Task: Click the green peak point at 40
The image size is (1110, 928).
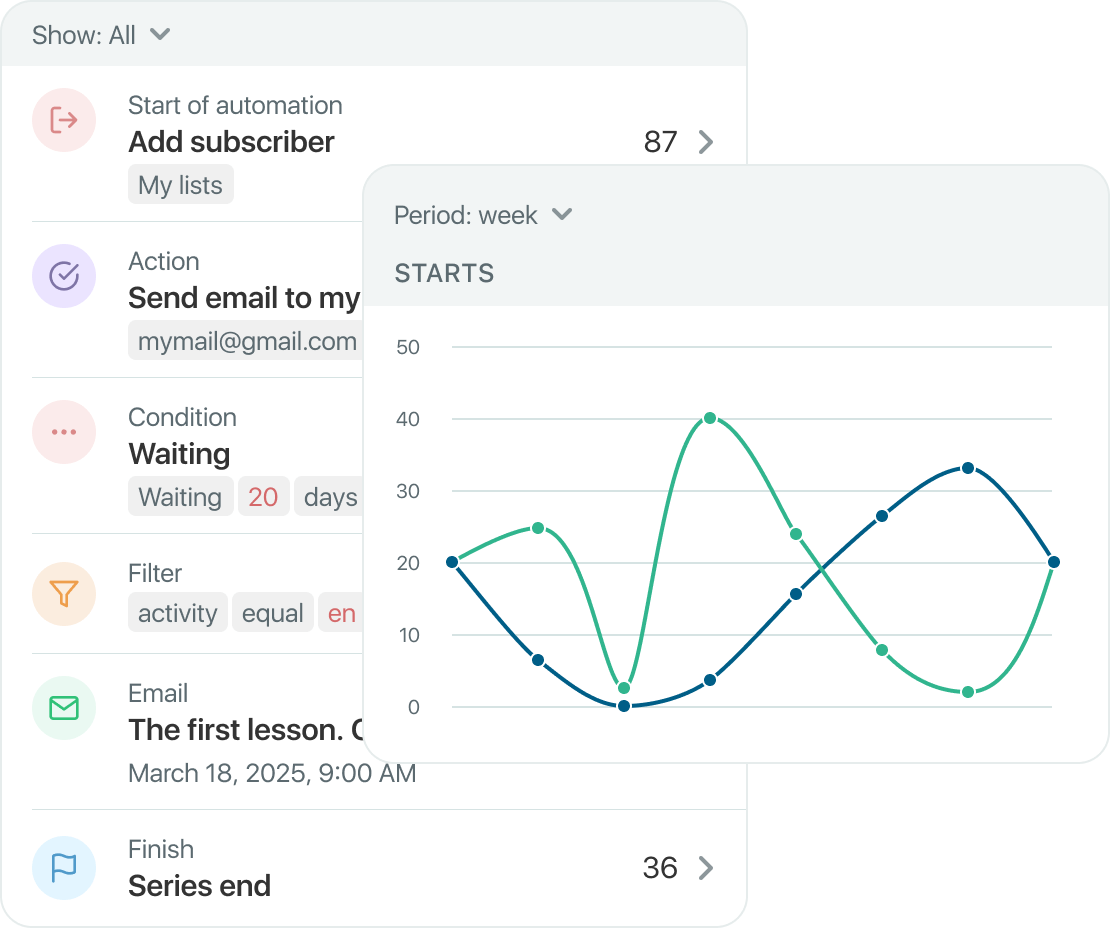Action: click(x=710, y=418)
